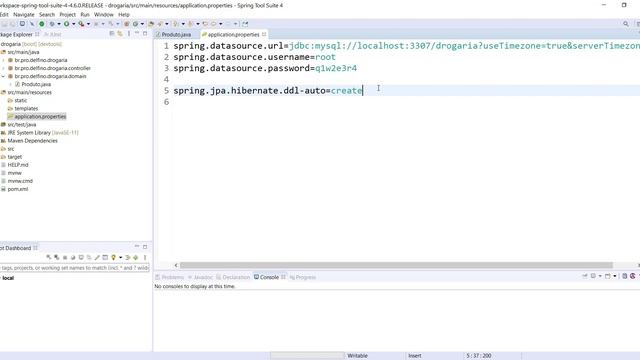Viewport: 640px width, 360px height.
Task: Collapse the br.pro.delfino.drogaria.domain package
Action: tap(4, 76)
